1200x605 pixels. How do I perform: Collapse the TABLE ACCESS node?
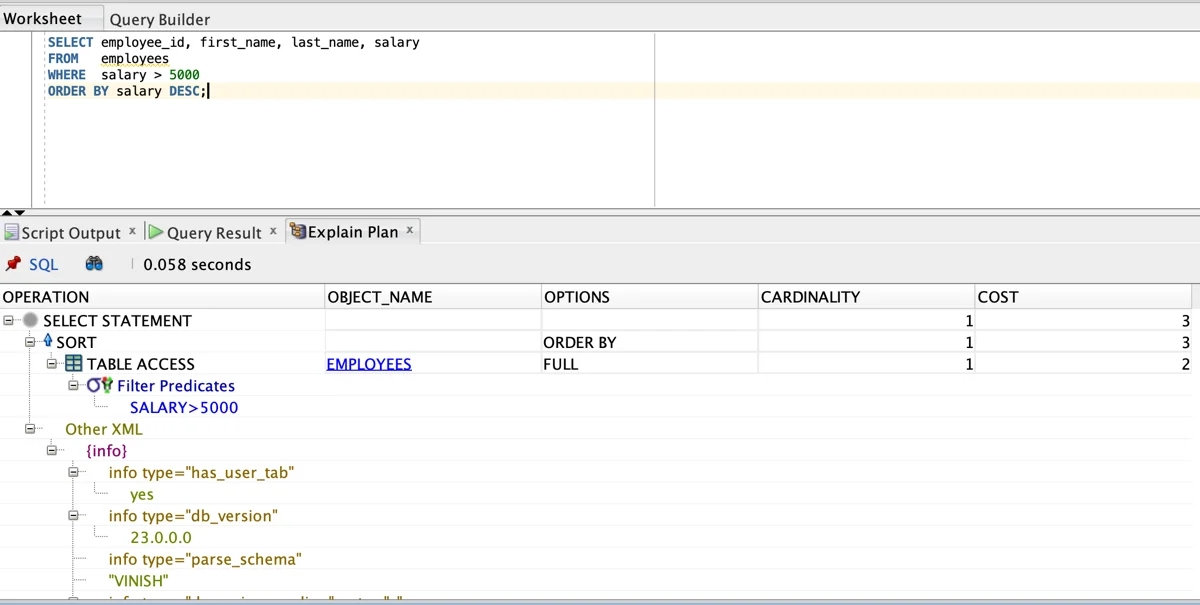pyautogui.click(x=53, y=364)
